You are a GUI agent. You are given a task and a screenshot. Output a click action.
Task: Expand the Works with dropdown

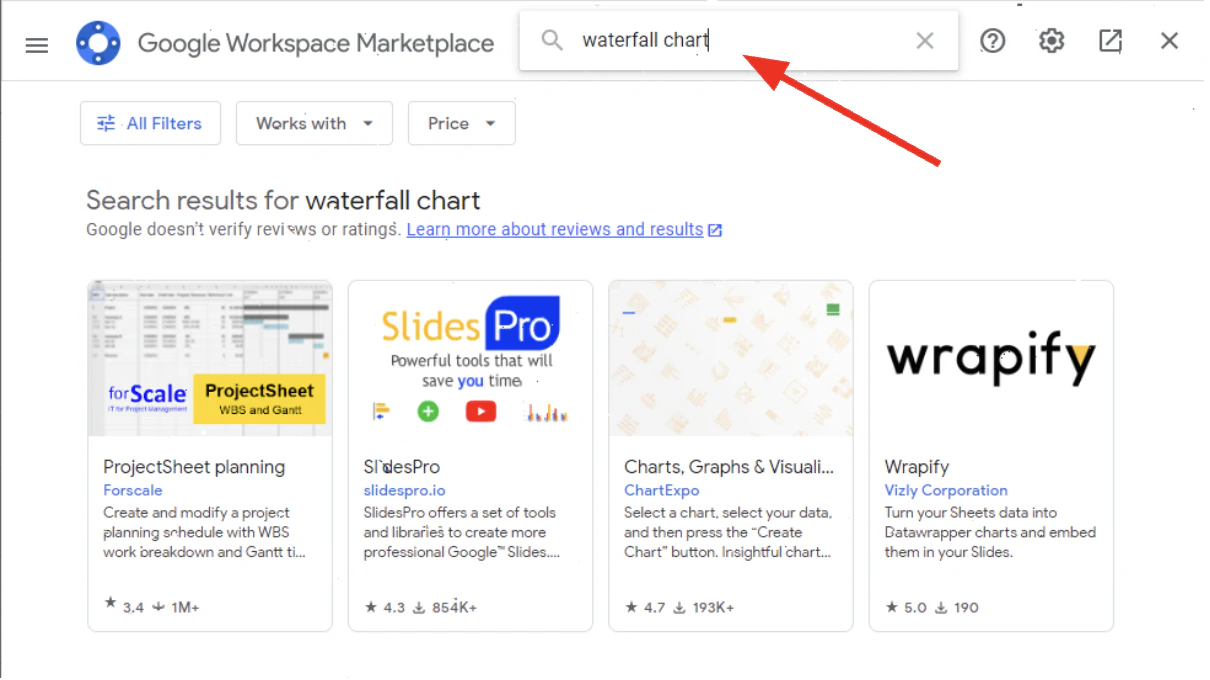[314, 123]
